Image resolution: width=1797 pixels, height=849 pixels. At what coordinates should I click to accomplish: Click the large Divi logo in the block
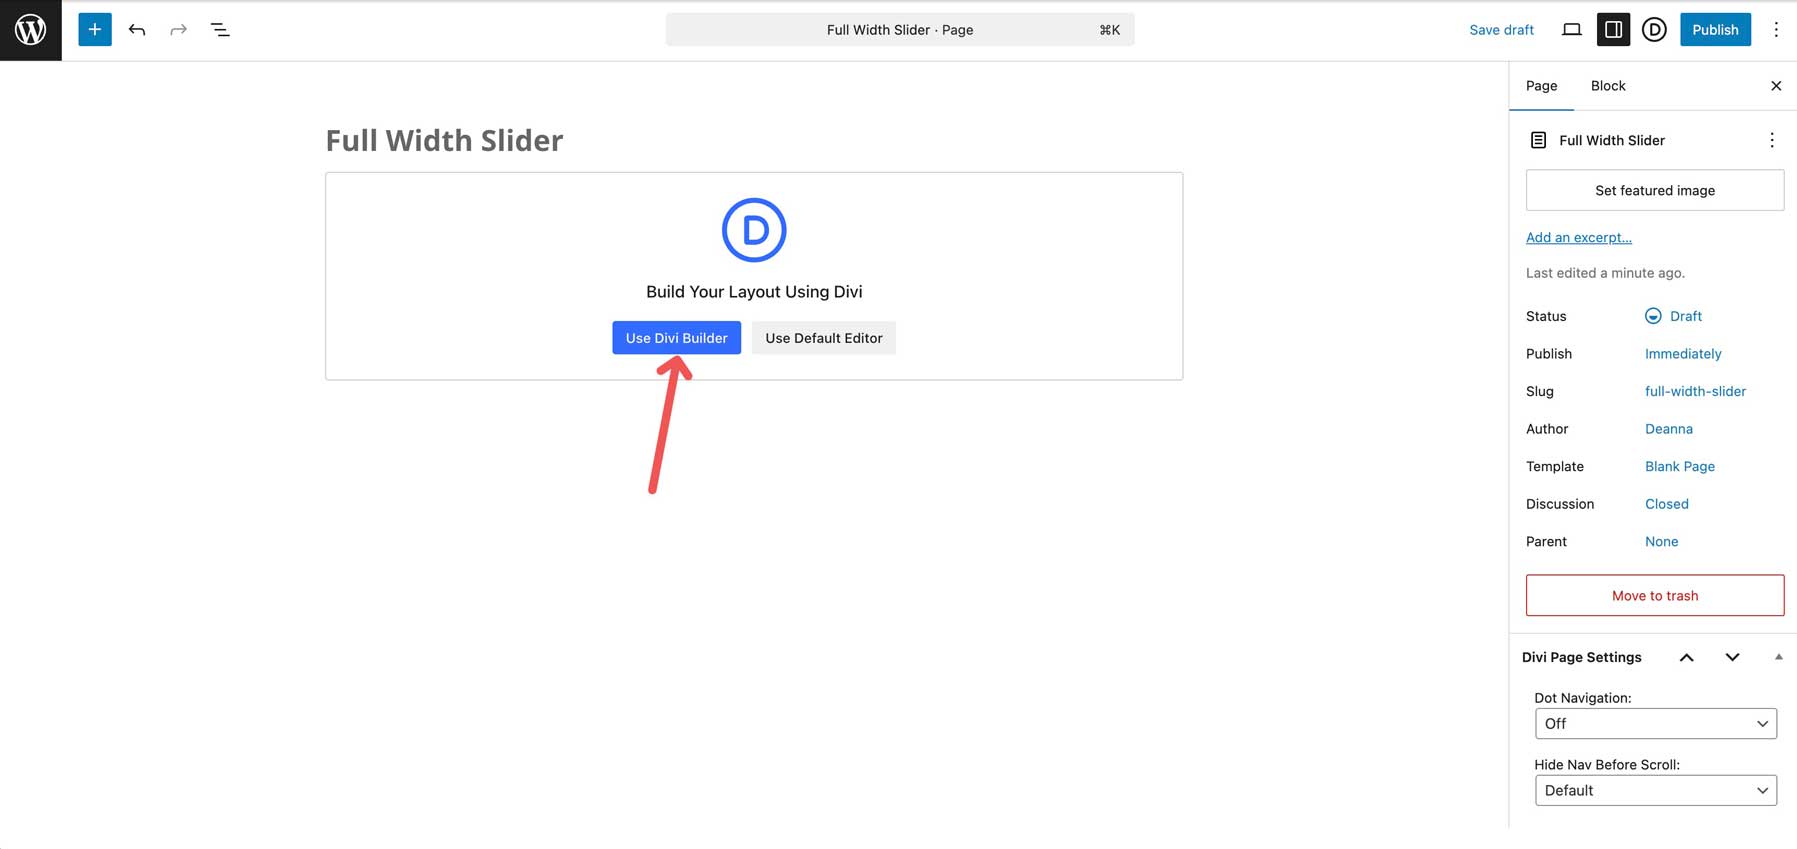click(754, 230)
